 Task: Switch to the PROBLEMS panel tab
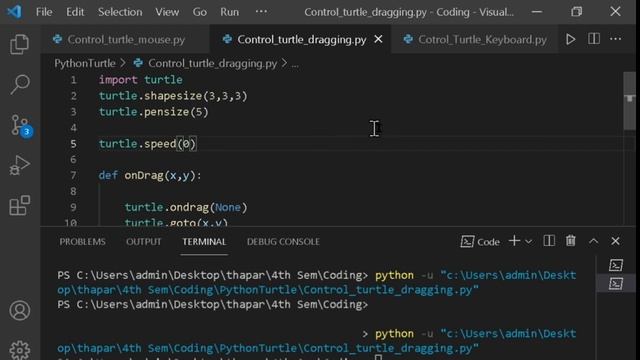82,242
